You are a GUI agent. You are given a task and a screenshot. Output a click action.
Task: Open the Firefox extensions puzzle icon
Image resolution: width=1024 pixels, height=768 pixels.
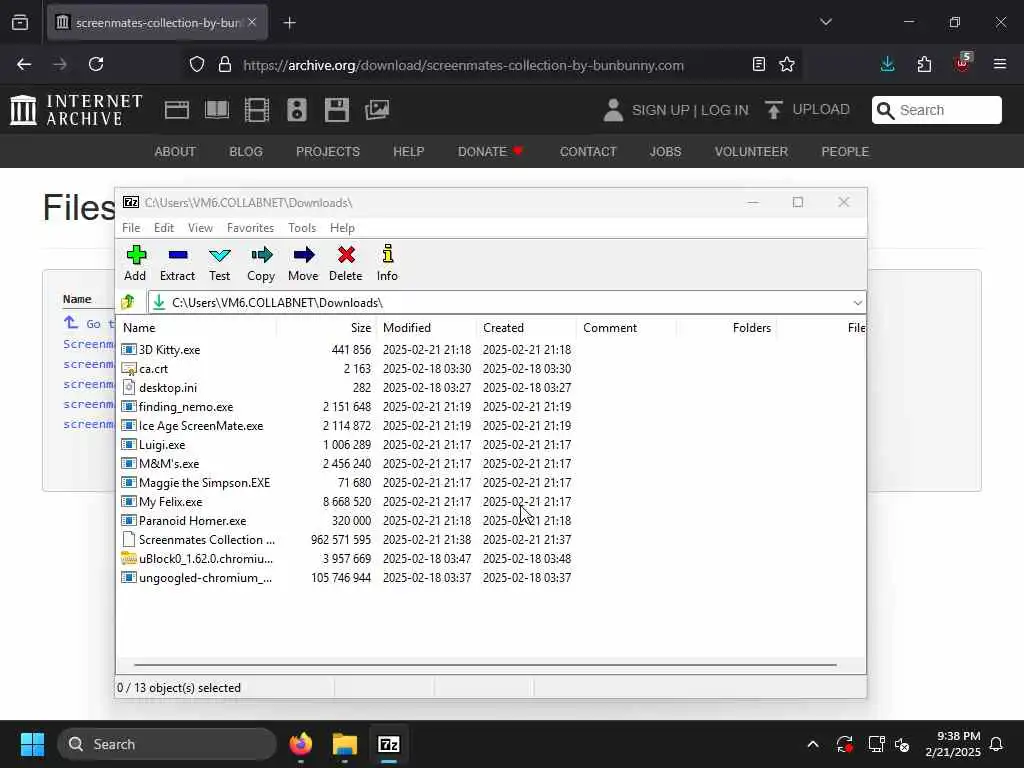[x=924, y=64]
